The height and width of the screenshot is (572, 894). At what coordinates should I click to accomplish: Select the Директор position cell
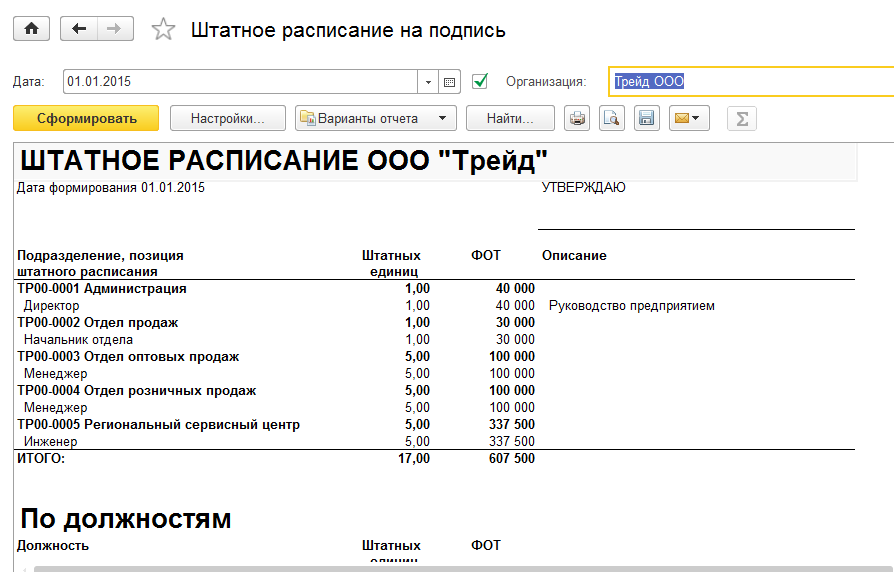click(x=51, y=306)
